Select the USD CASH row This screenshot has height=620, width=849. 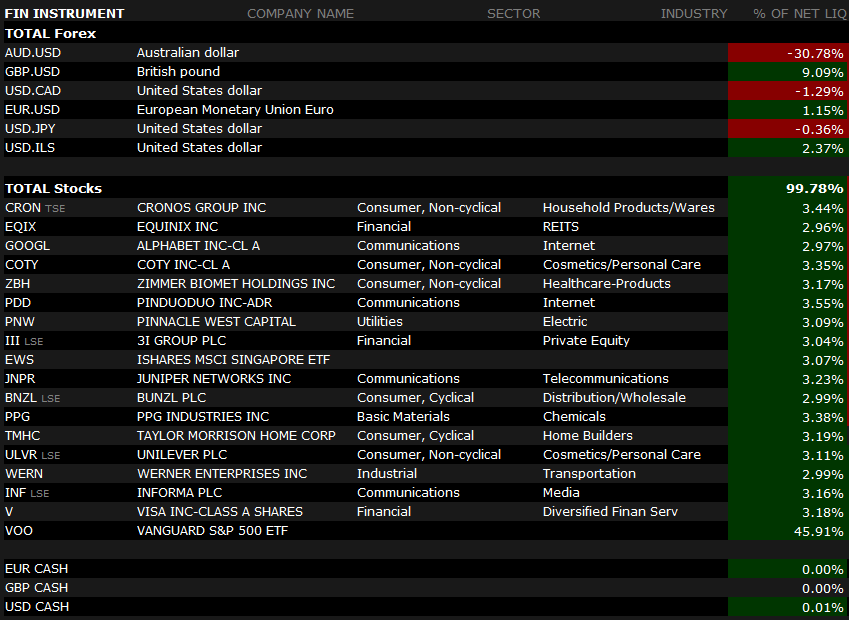424,606
